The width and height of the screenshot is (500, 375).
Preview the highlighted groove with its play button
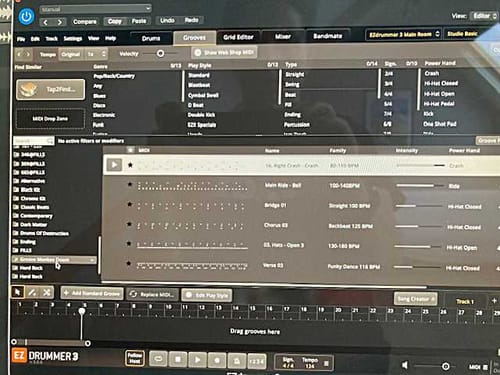pyautogui.click(x=114, y=164)
